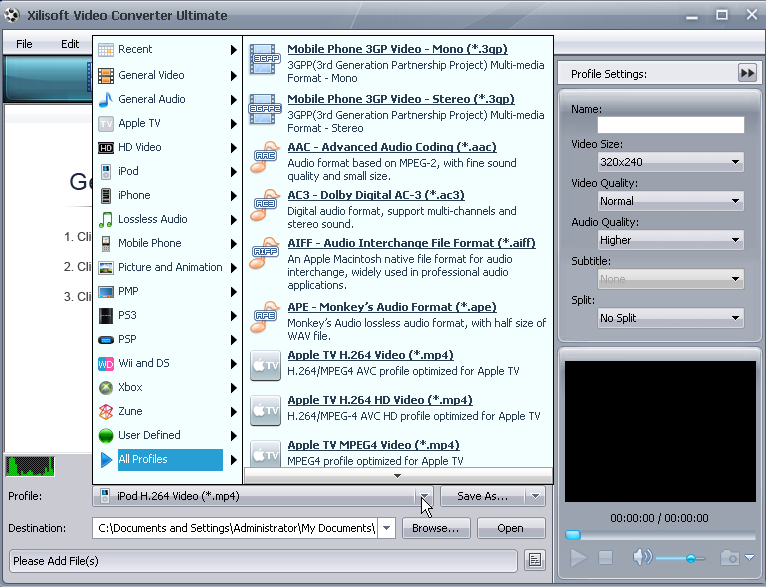Collapse Profile Settings panel with double-arrow

tap(747, 73)
